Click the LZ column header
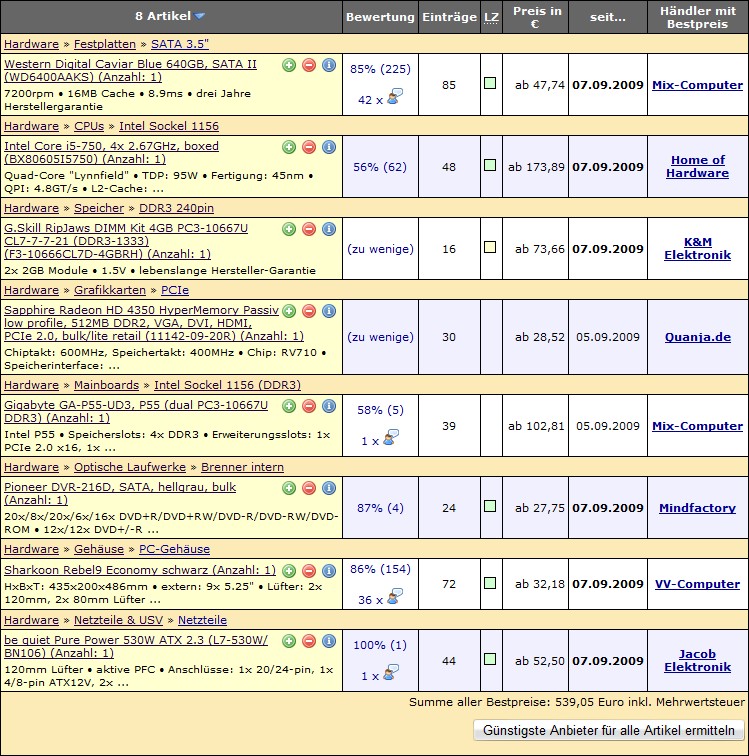The image size is (749, 756). point(491,17)
